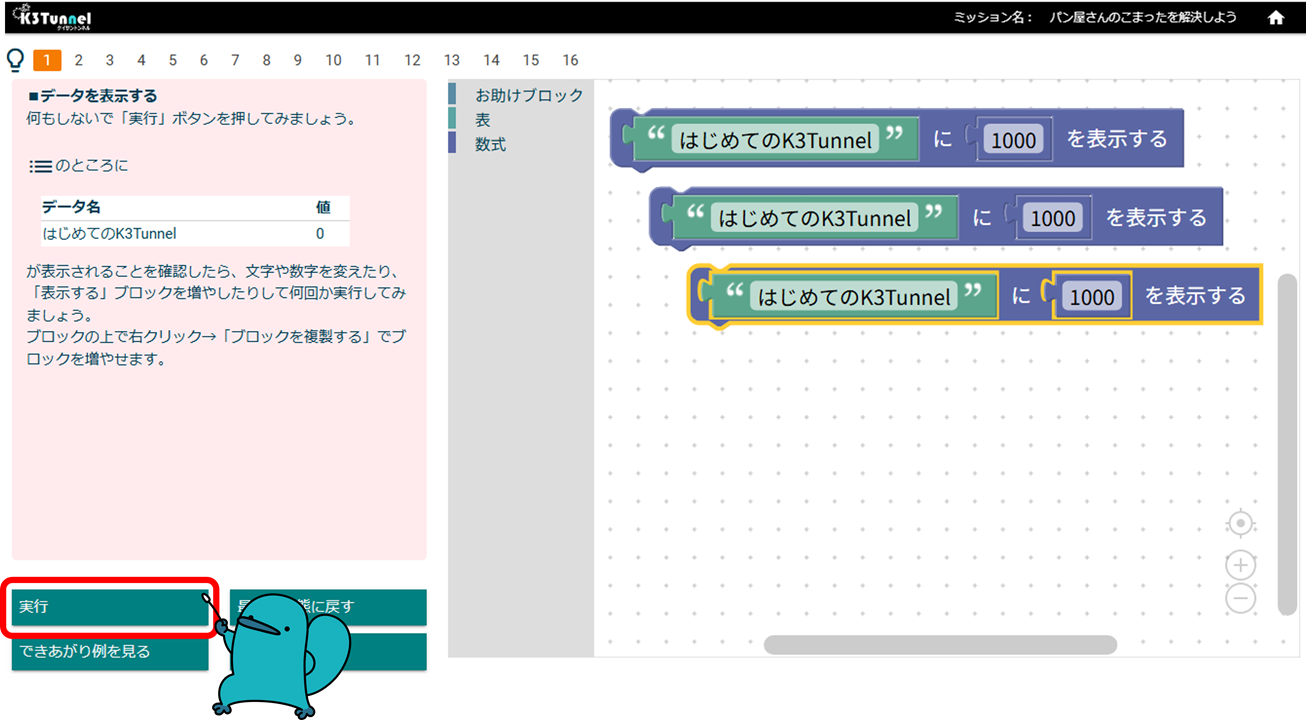Click the horizontal workspace scrollbar
This screenshot has width=1306, height=720.
coord(940,645)
